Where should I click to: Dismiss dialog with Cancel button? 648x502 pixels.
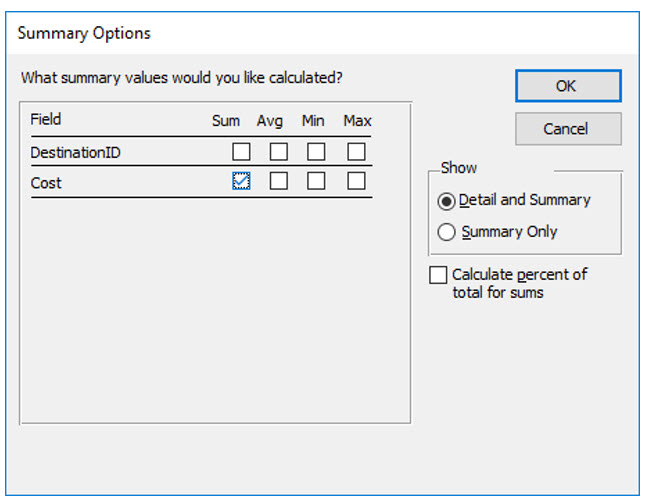pos(568,129)
